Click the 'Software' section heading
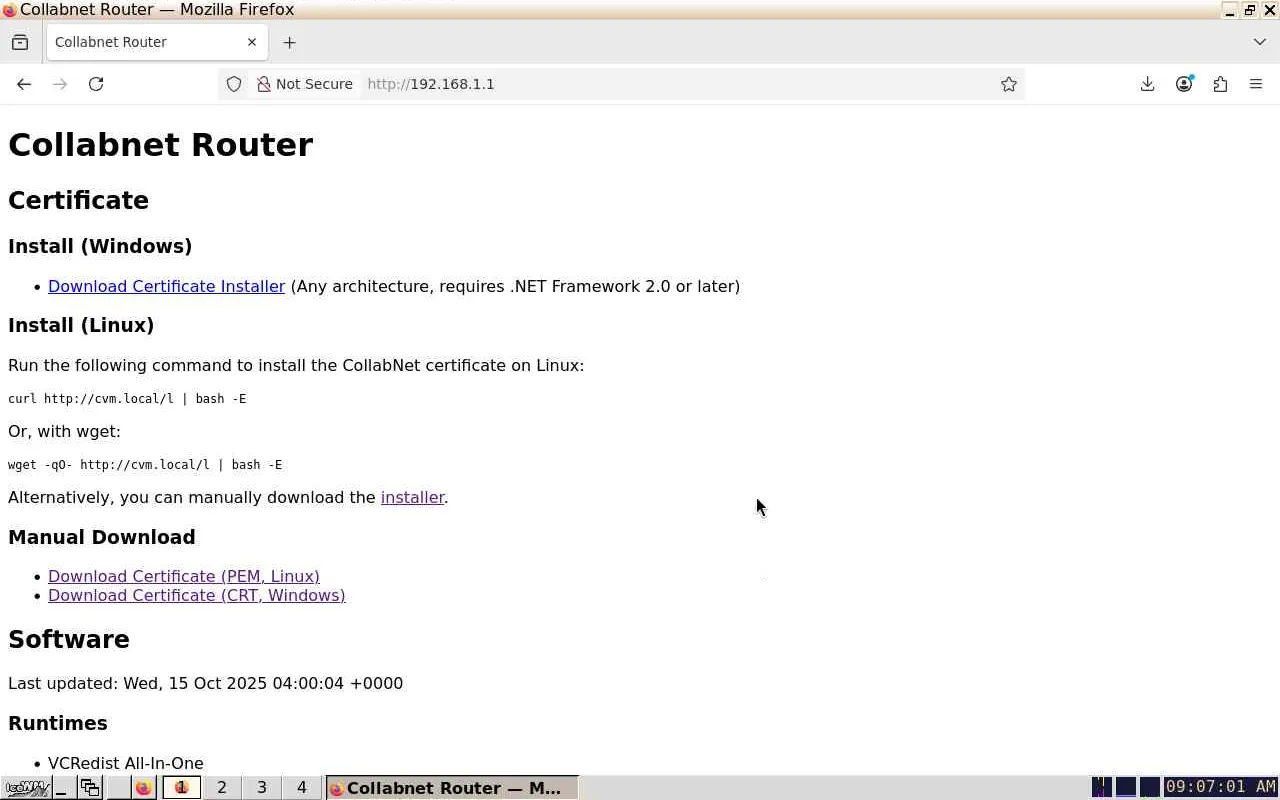This screenshot has width=1280, height=800. pyautogui.click(x=69, y=639)
